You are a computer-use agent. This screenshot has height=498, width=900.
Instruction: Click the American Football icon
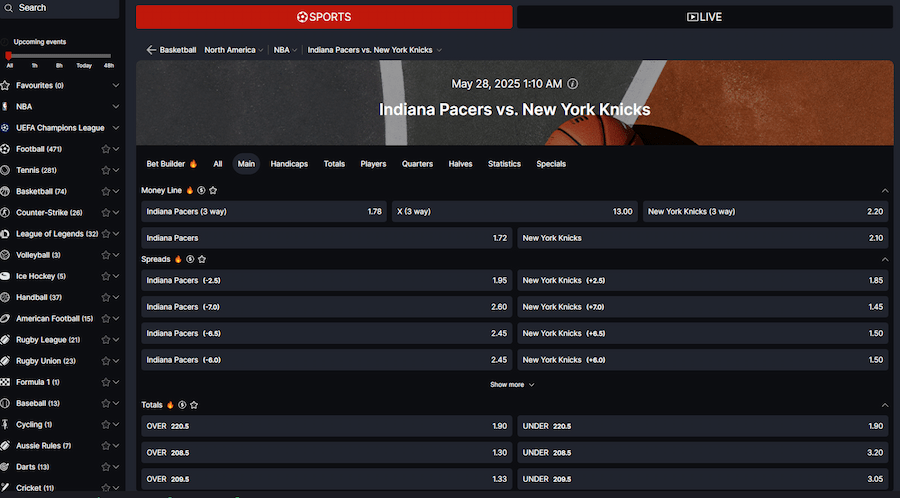(x=5, y=318)
